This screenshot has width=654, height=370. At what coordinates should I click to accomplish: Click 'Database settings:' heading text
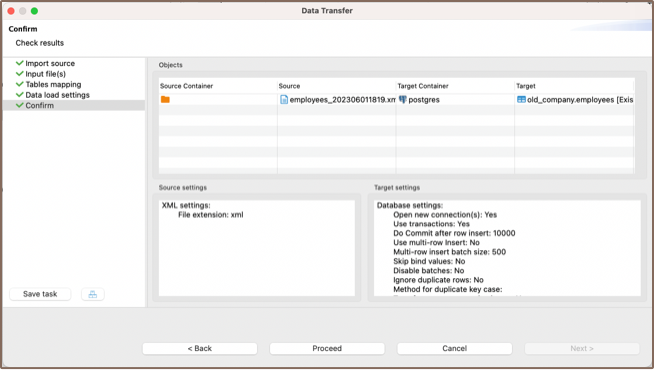(x=410, y=205)
